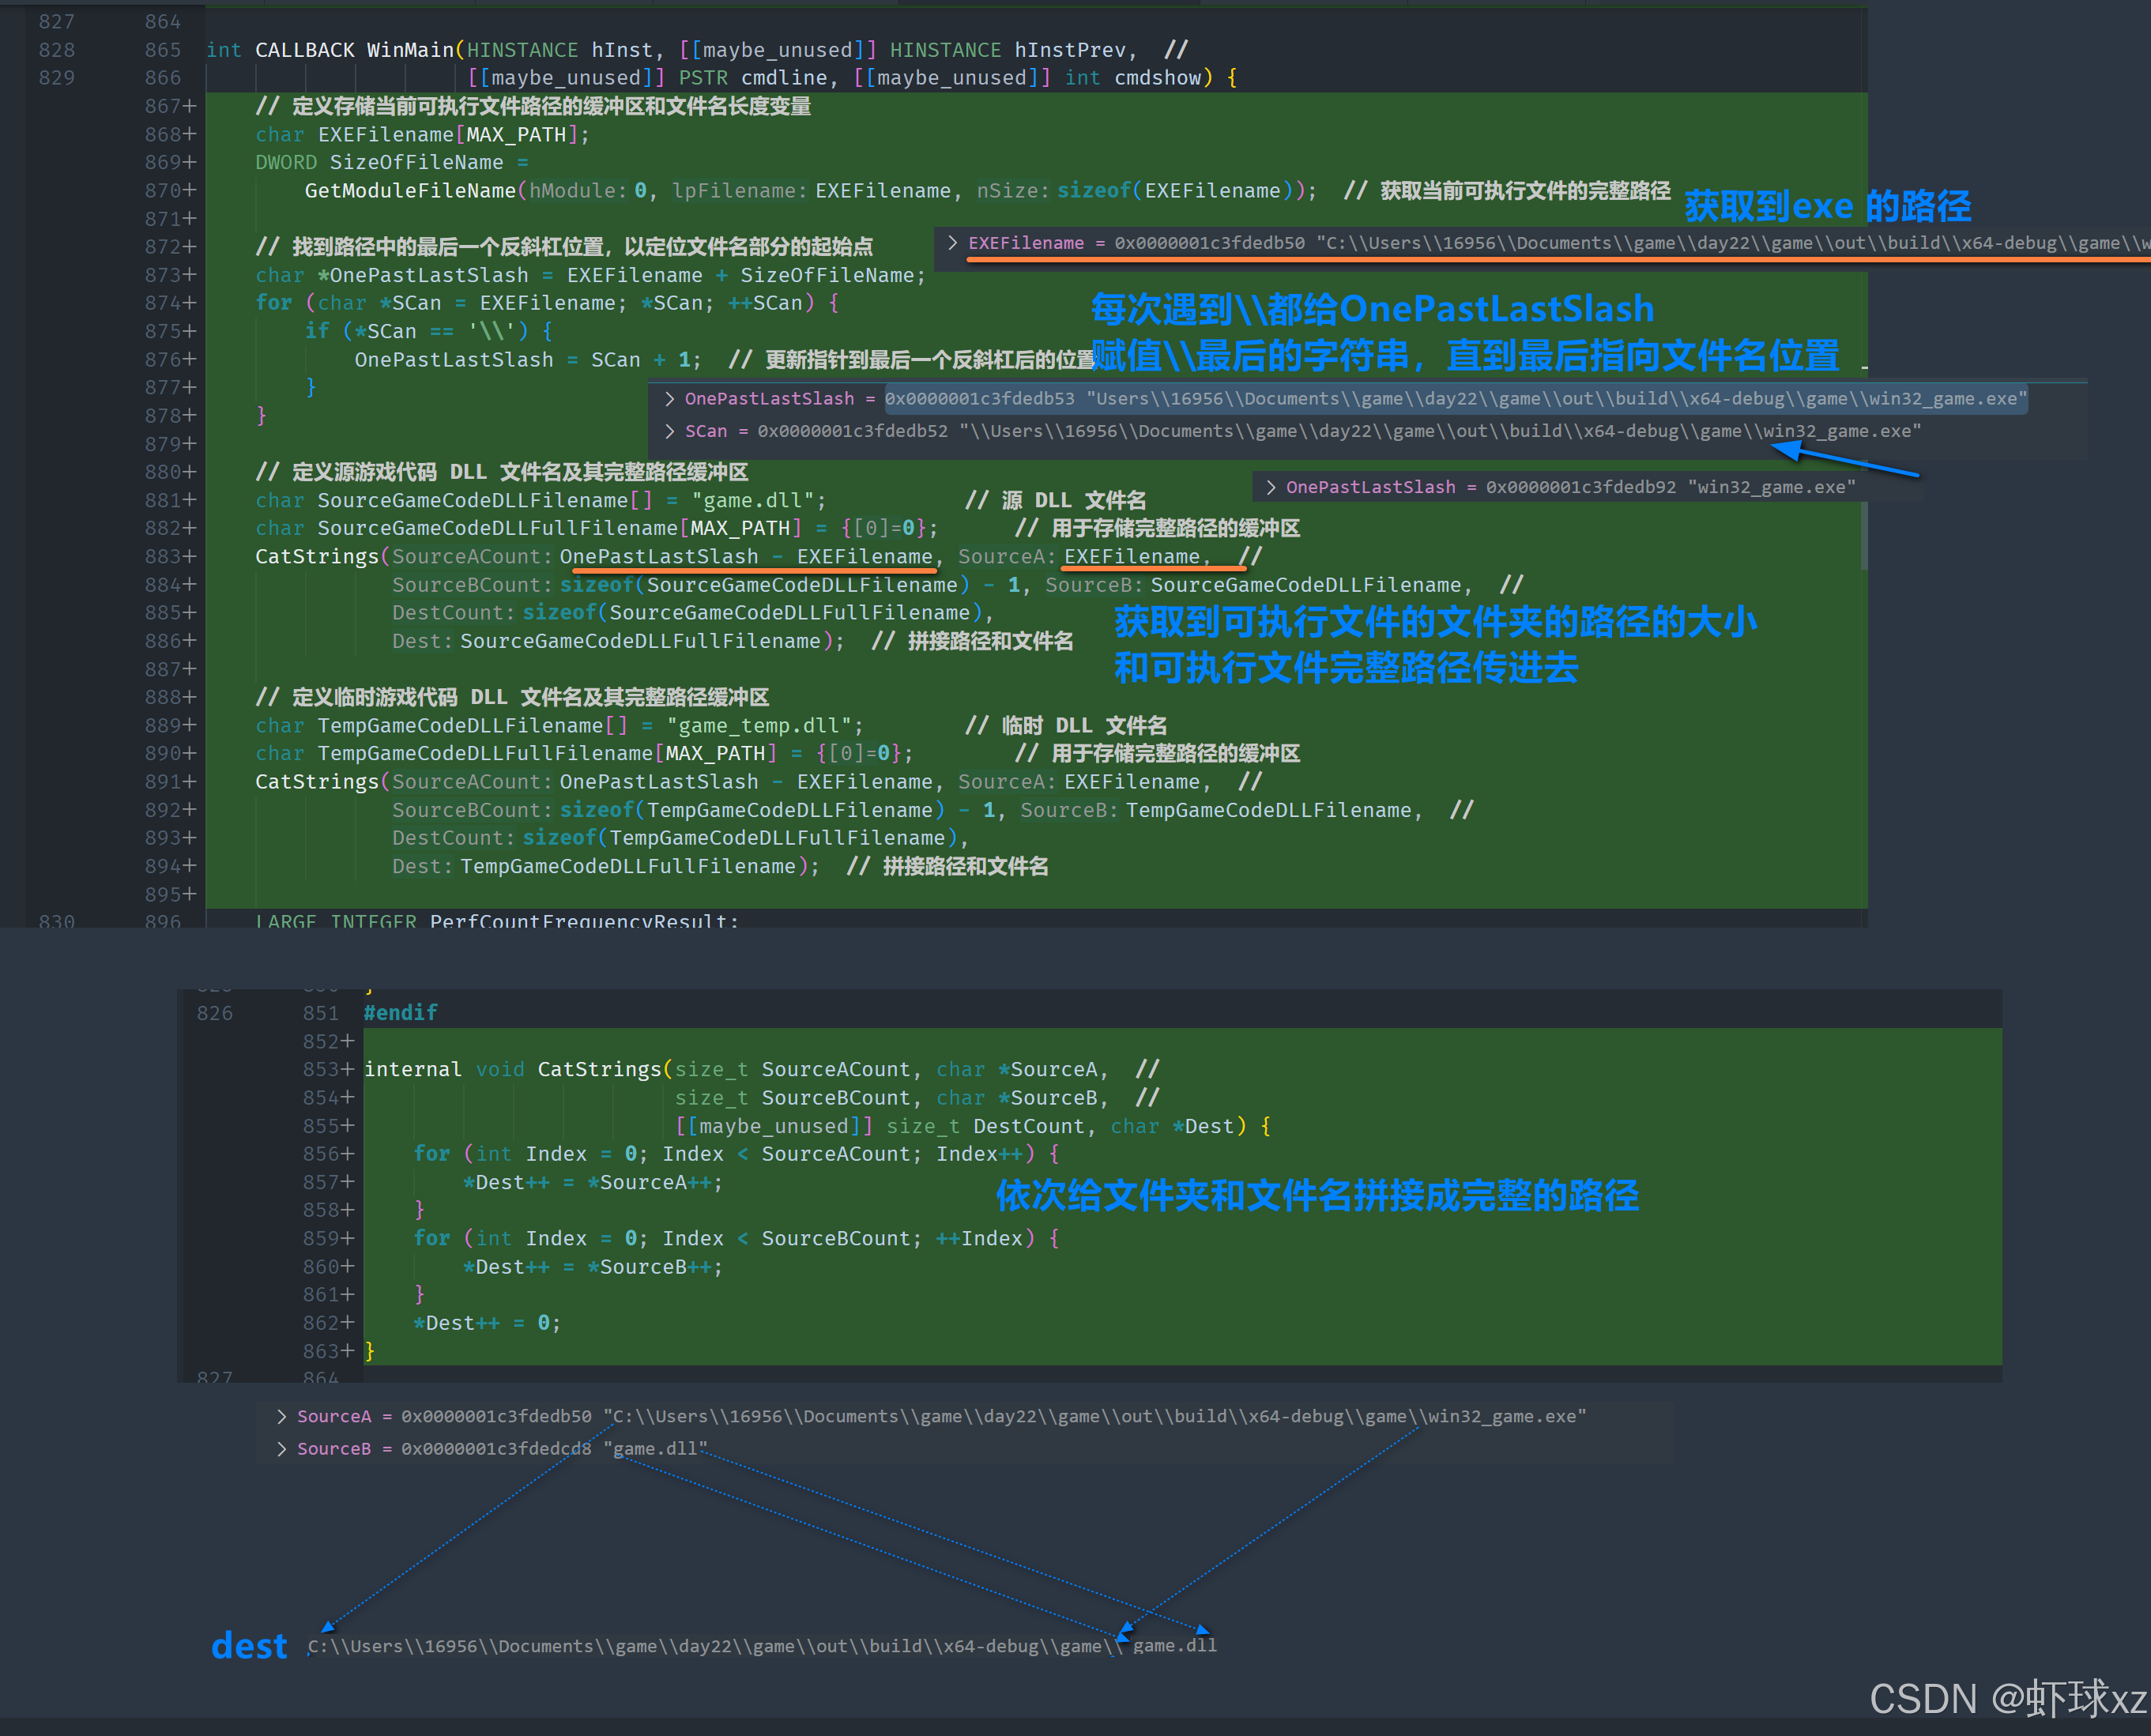The height and width of the screenshot is (1736, 2151).
Task: Expand OnePastLastSlash tooltip showing "Users\\16956" path
Action: tap(669, 399)
